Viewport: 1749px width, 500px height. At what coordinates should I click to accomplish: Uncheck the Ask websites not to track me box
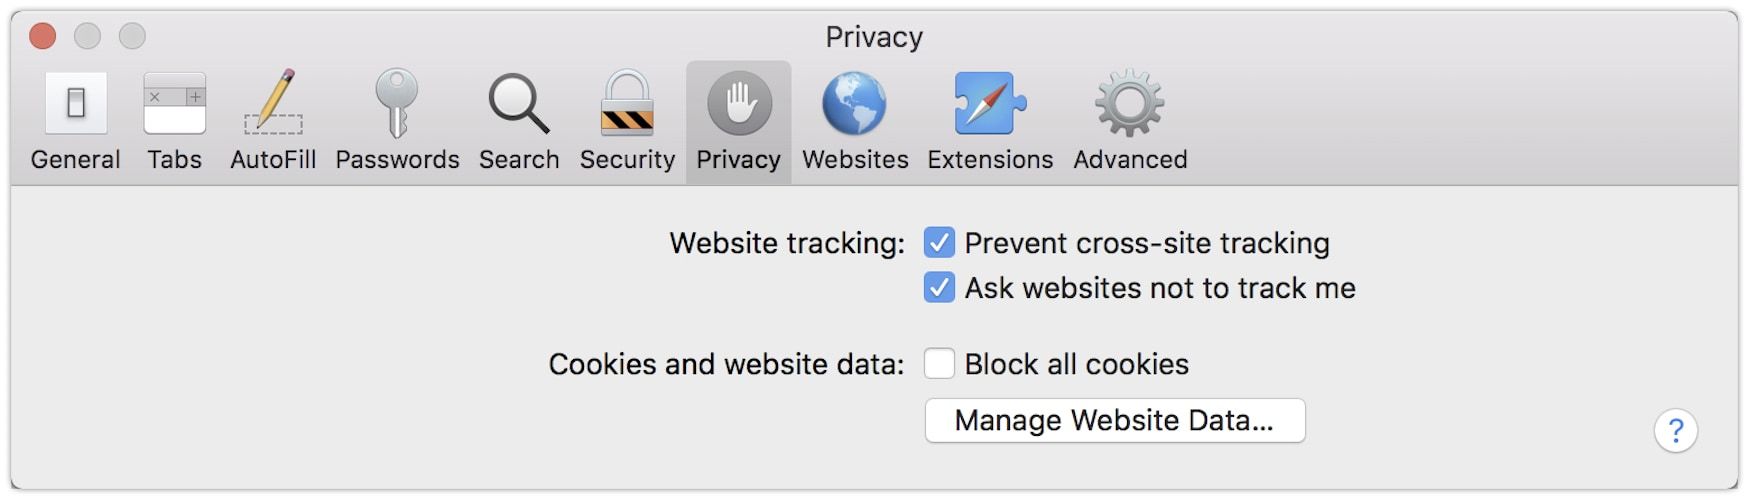pyautogui.click(x=939, y=288)
